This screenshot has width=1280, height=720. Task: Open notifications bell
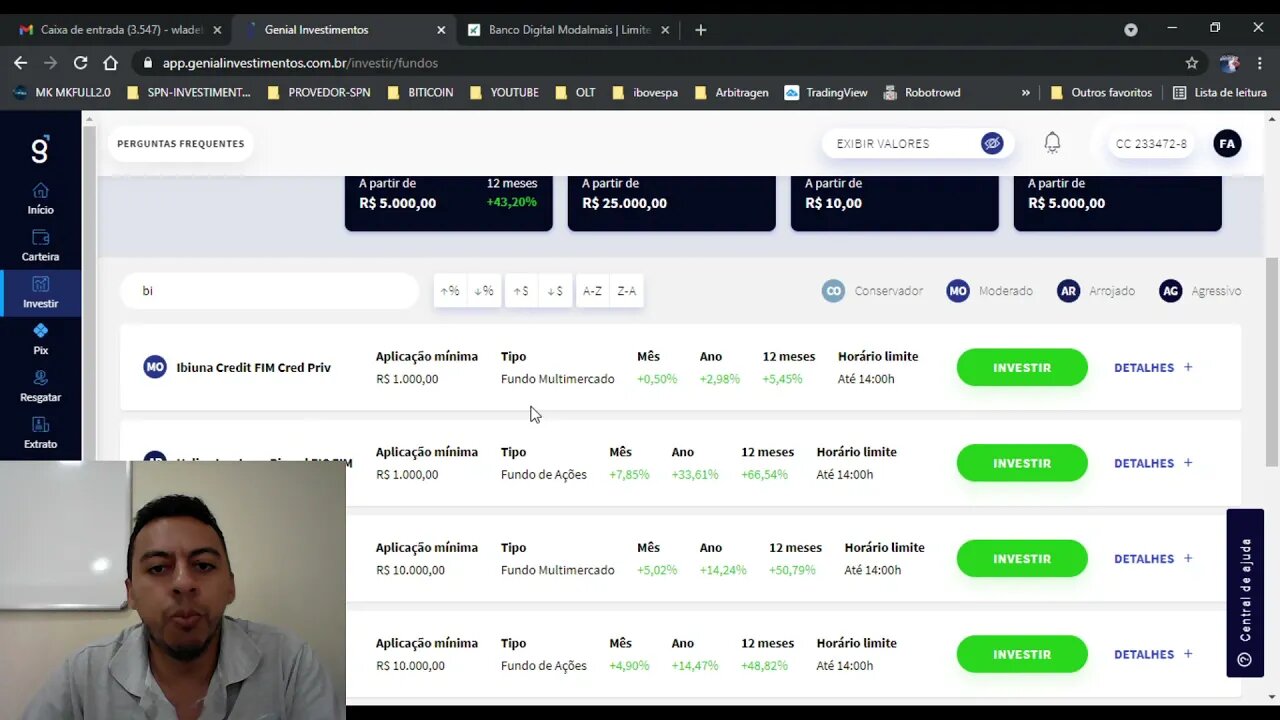click(x=1052, y=143)
